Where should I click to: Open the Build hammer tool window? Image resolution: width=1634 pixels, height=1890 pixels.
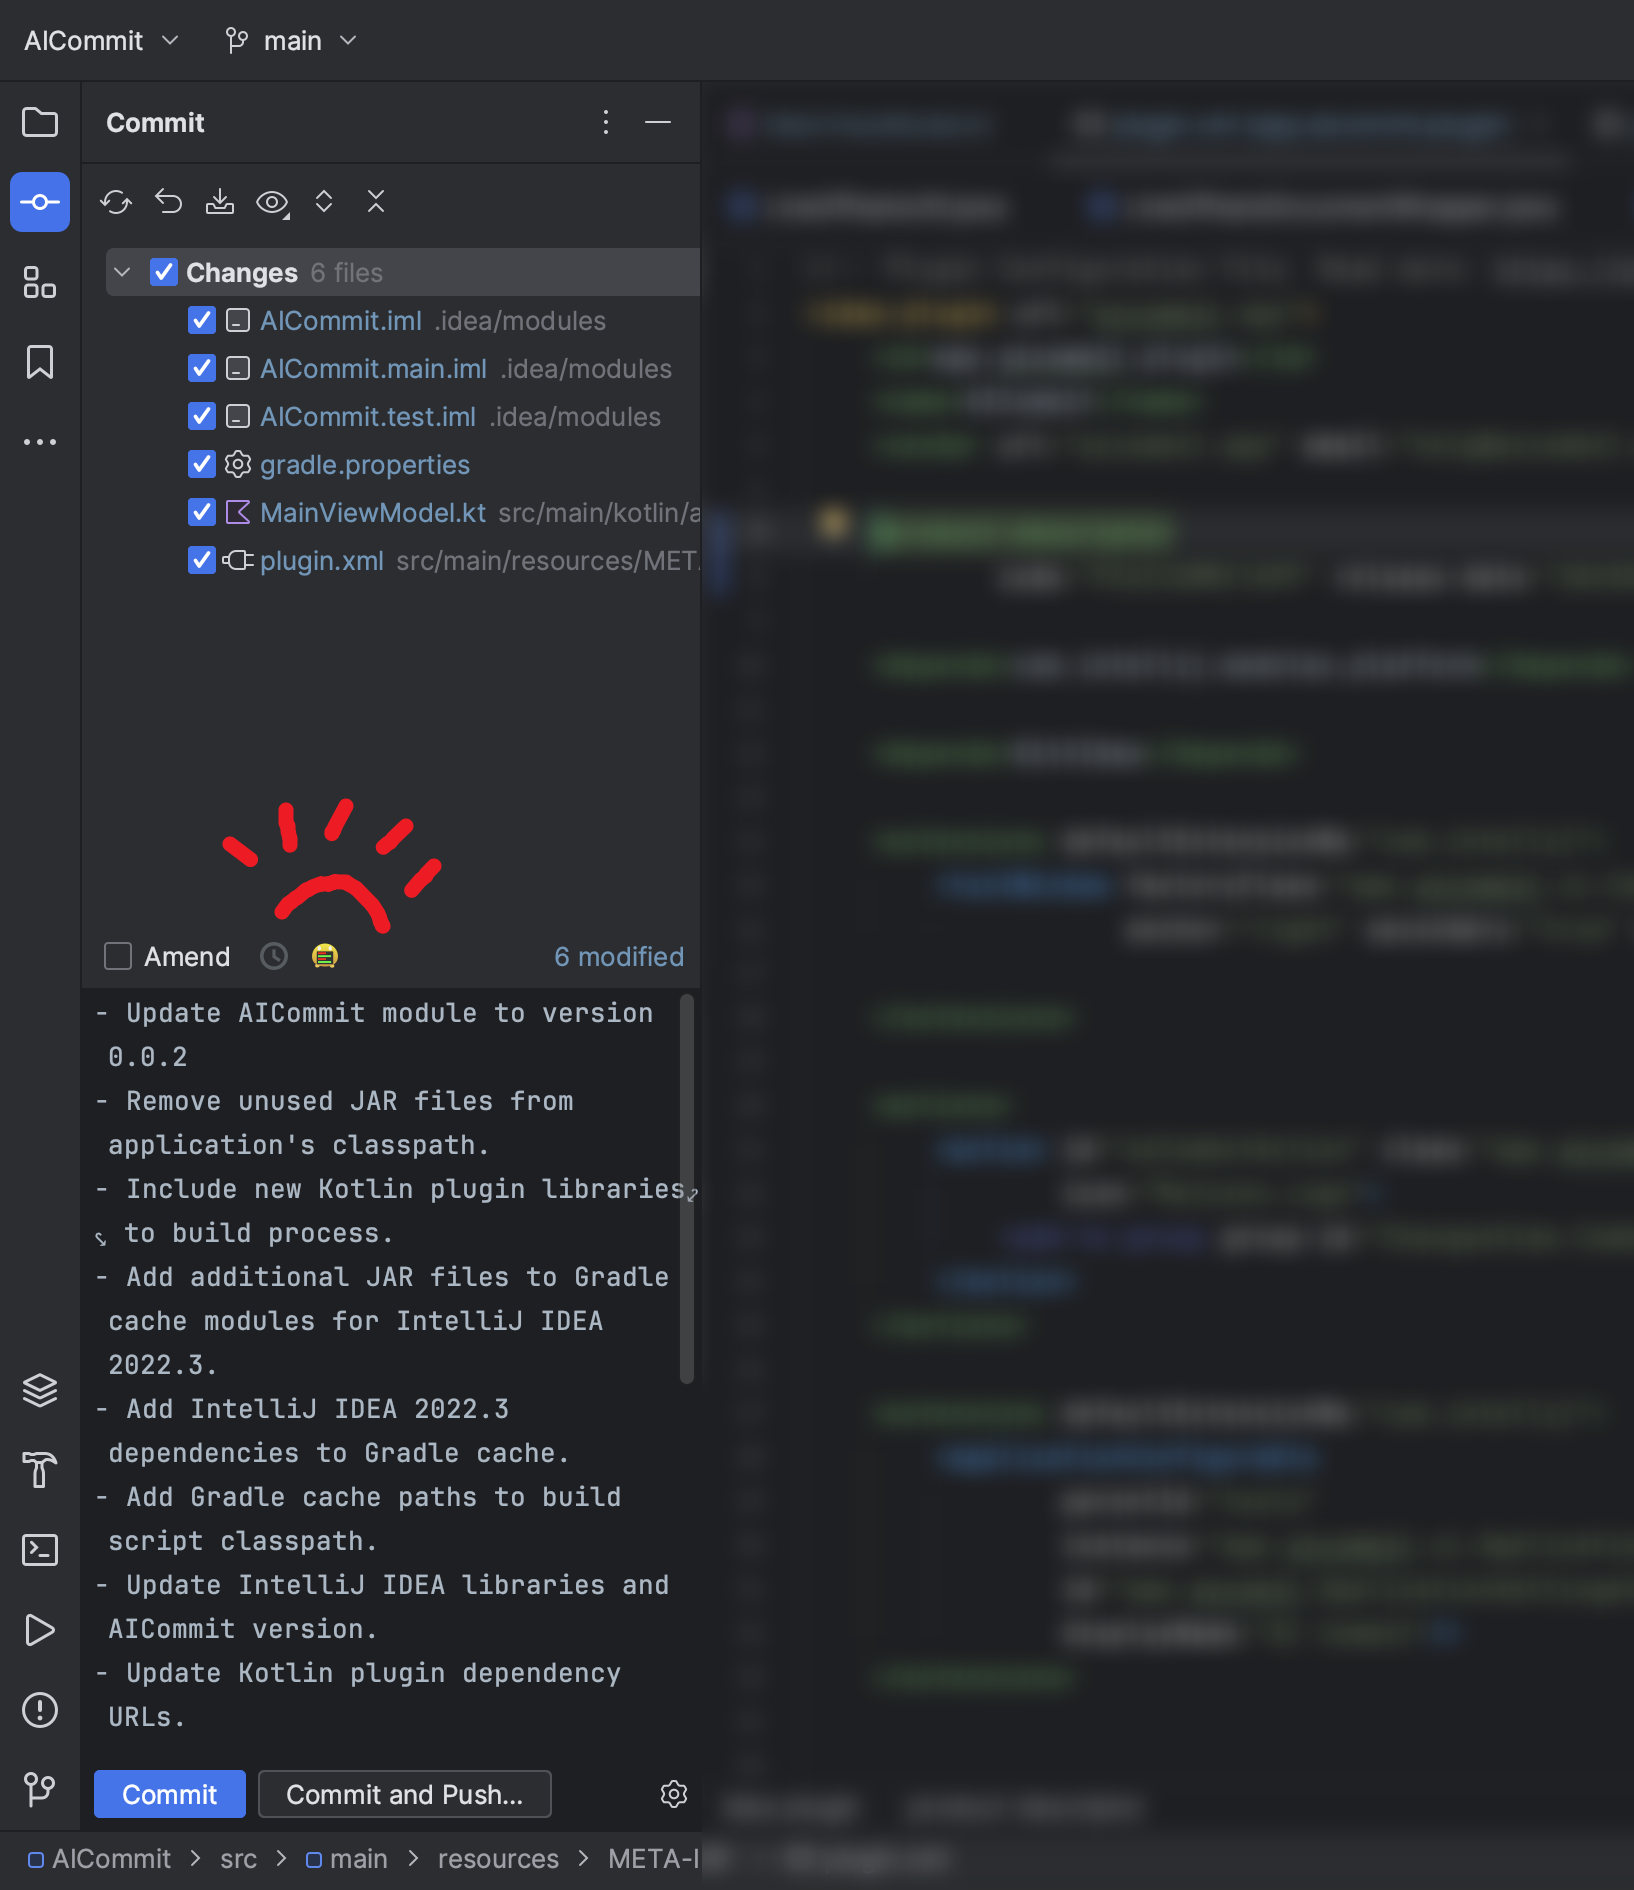pyautogui.click(x=40, y=1470)
